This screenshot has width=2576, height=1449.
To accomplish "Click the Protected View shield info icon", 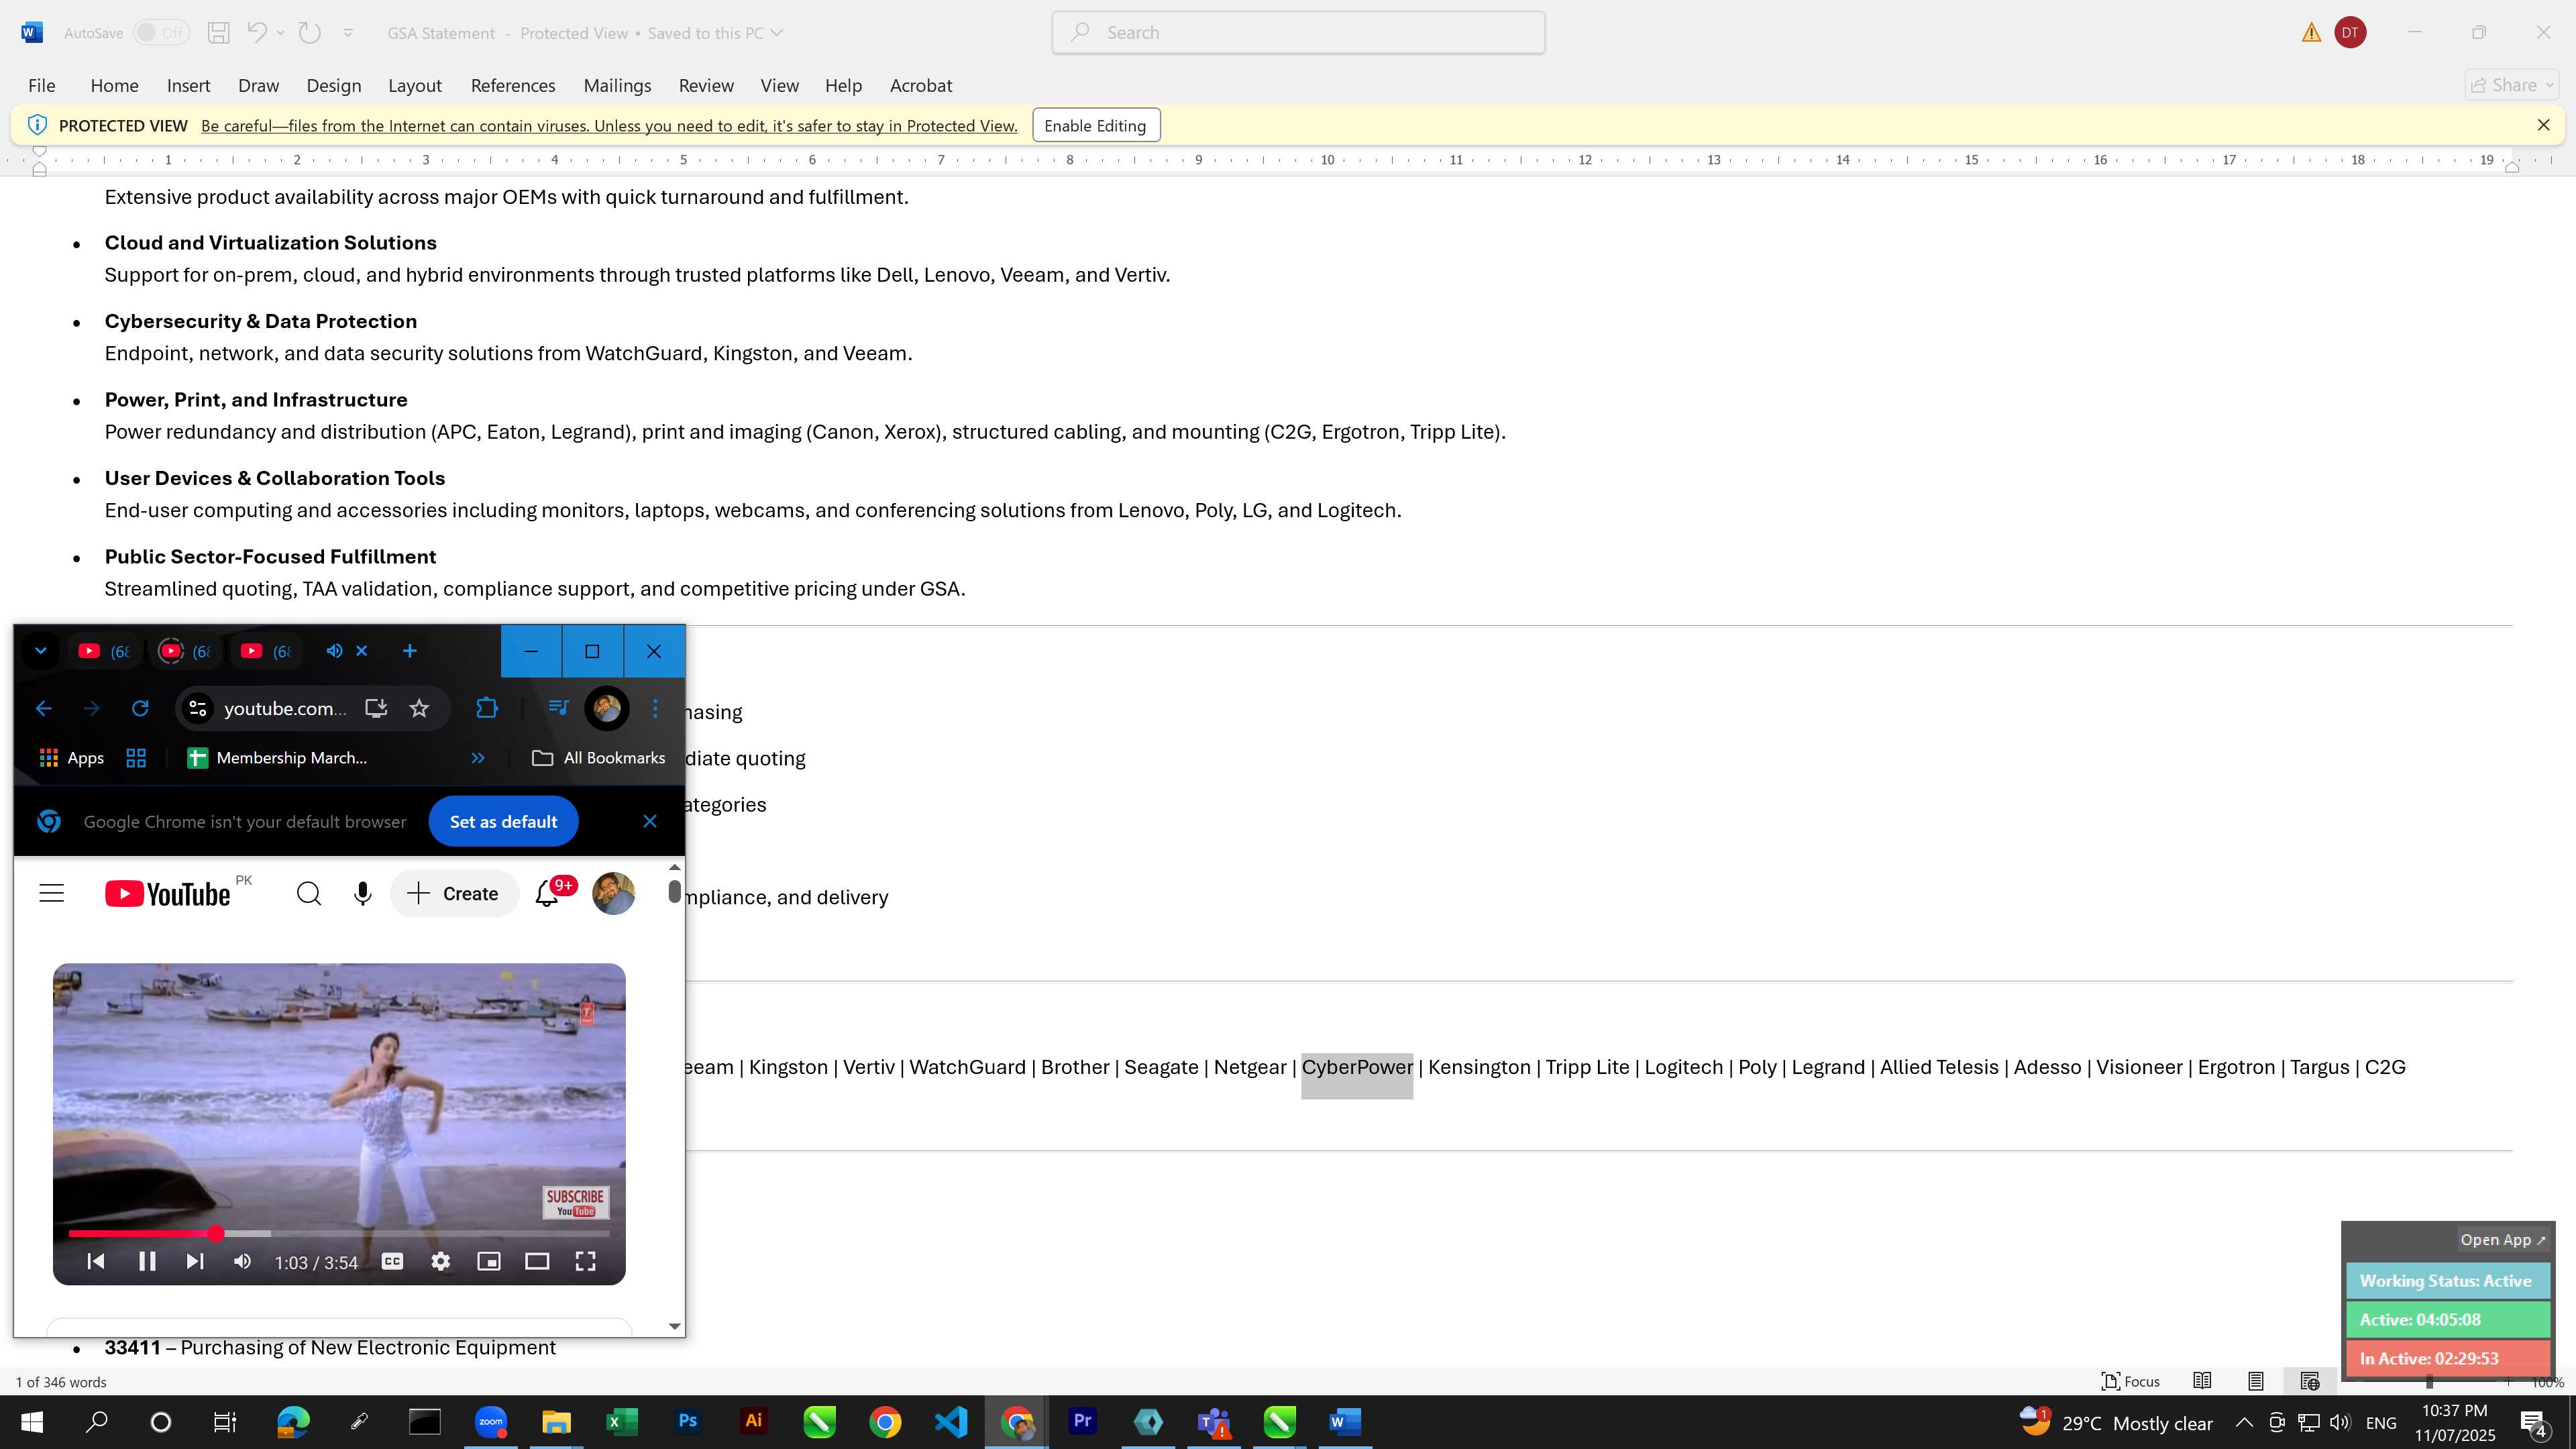I will pos(37,125).
